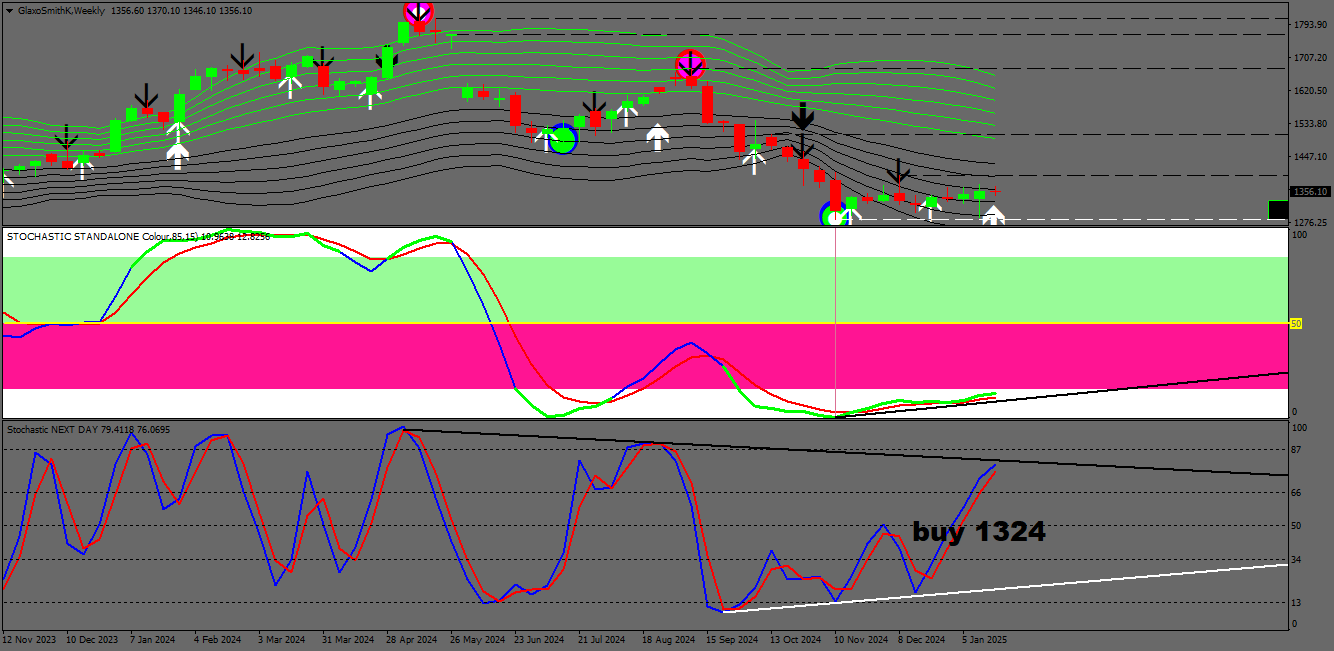Select the large white up arrow near January 2024
The image size is (1334, 651).
click(x=177, y=156)
